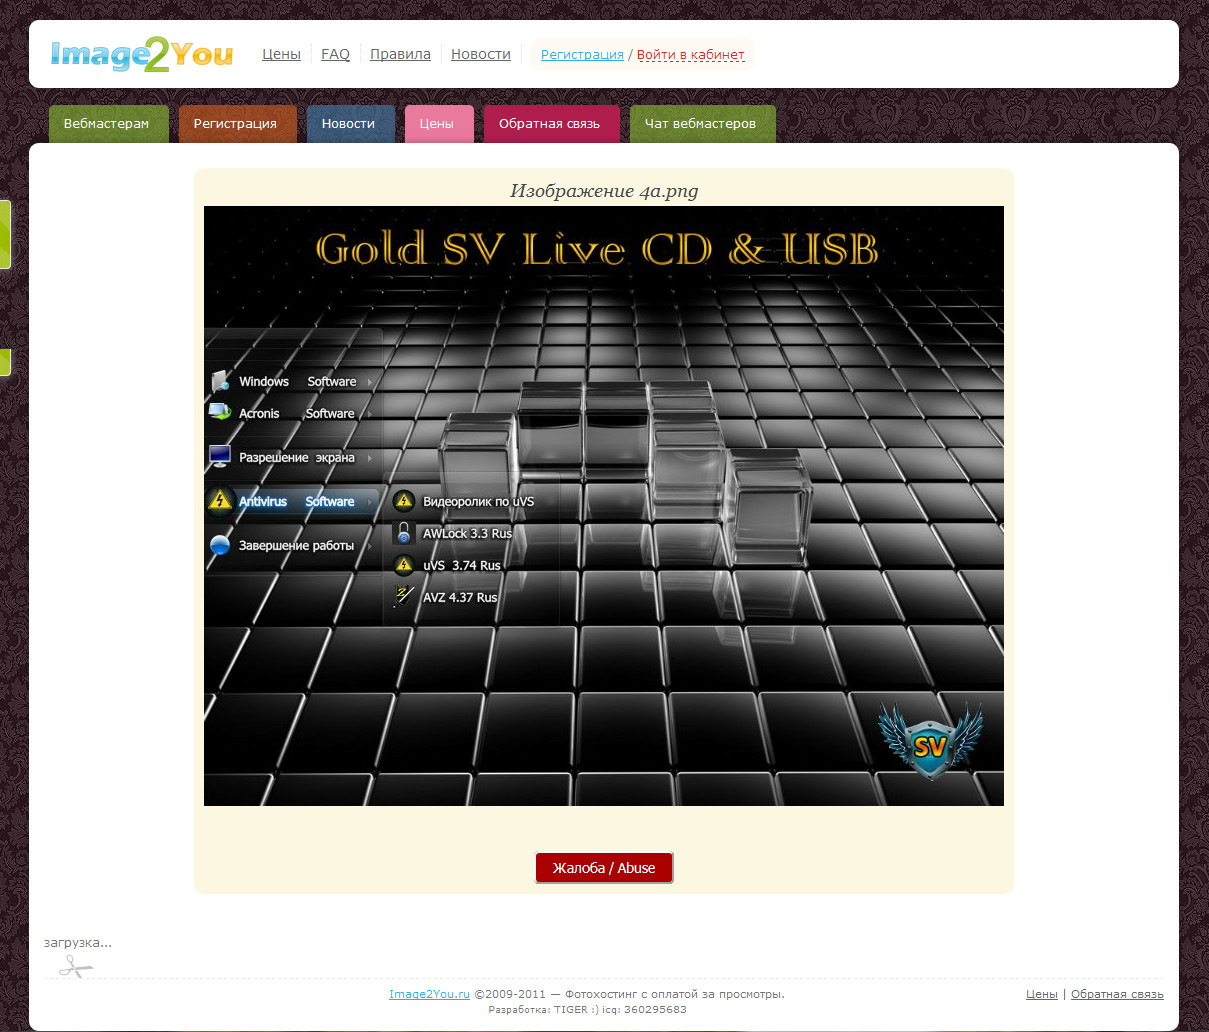Open the Цены link in header
The height and width of the screenshot is (1032, 1209).
[281, 54]
